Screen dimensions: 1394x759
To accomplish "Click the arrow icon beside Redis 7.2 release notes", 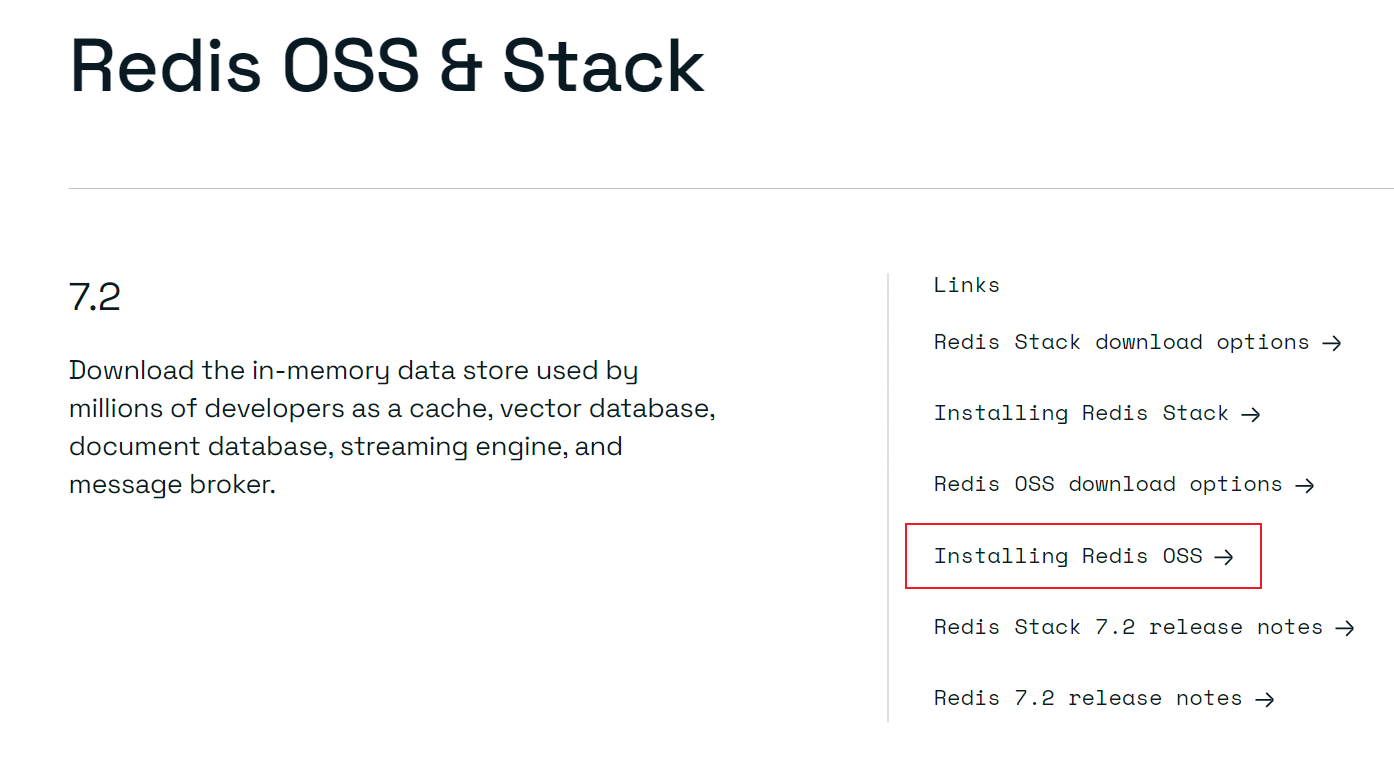I will tap(1266, 698).
